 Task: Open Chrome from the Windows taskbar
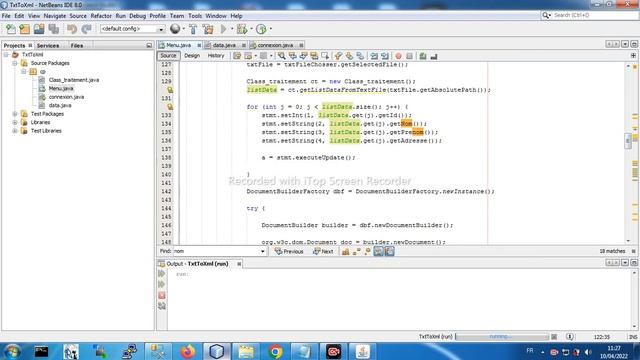275,351
